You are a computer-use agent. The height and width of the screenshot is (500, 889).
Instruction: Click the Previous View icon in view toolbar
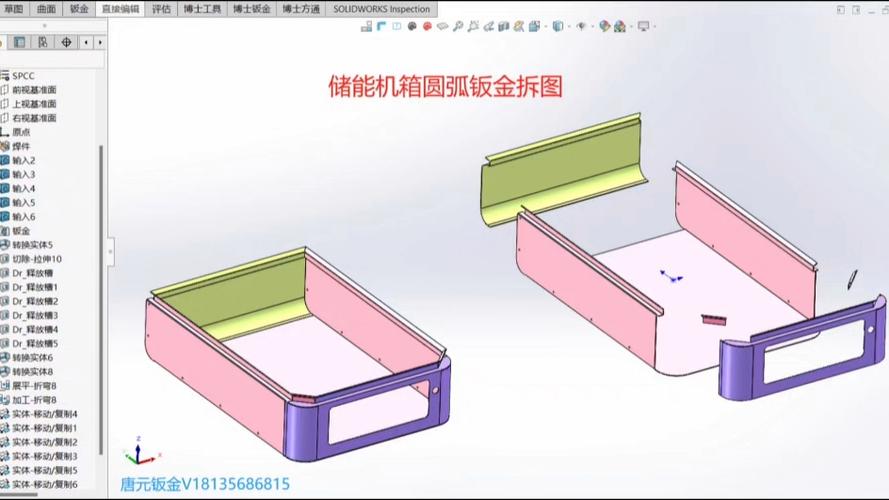tap(488, 26)
